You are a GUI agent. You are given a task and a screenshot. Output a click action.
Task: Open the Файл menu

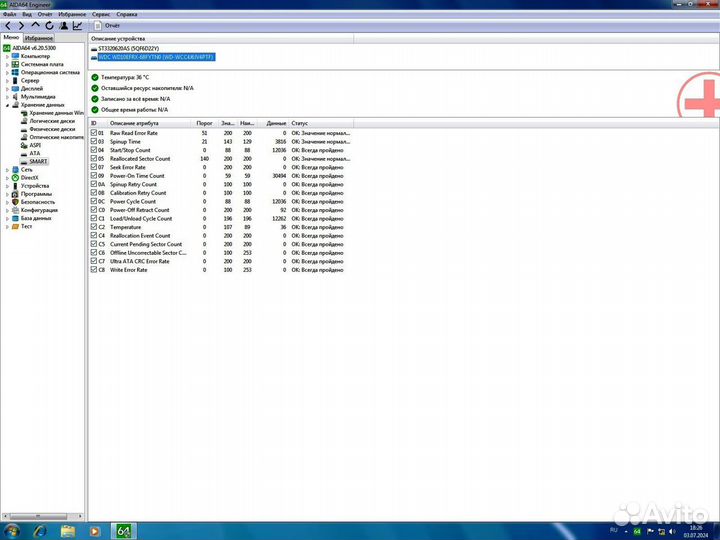9,14
